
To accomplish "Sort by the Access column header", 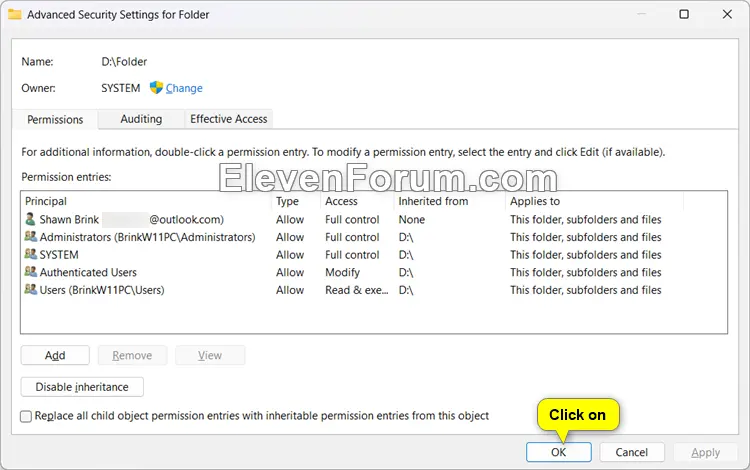I will (356, 201).
